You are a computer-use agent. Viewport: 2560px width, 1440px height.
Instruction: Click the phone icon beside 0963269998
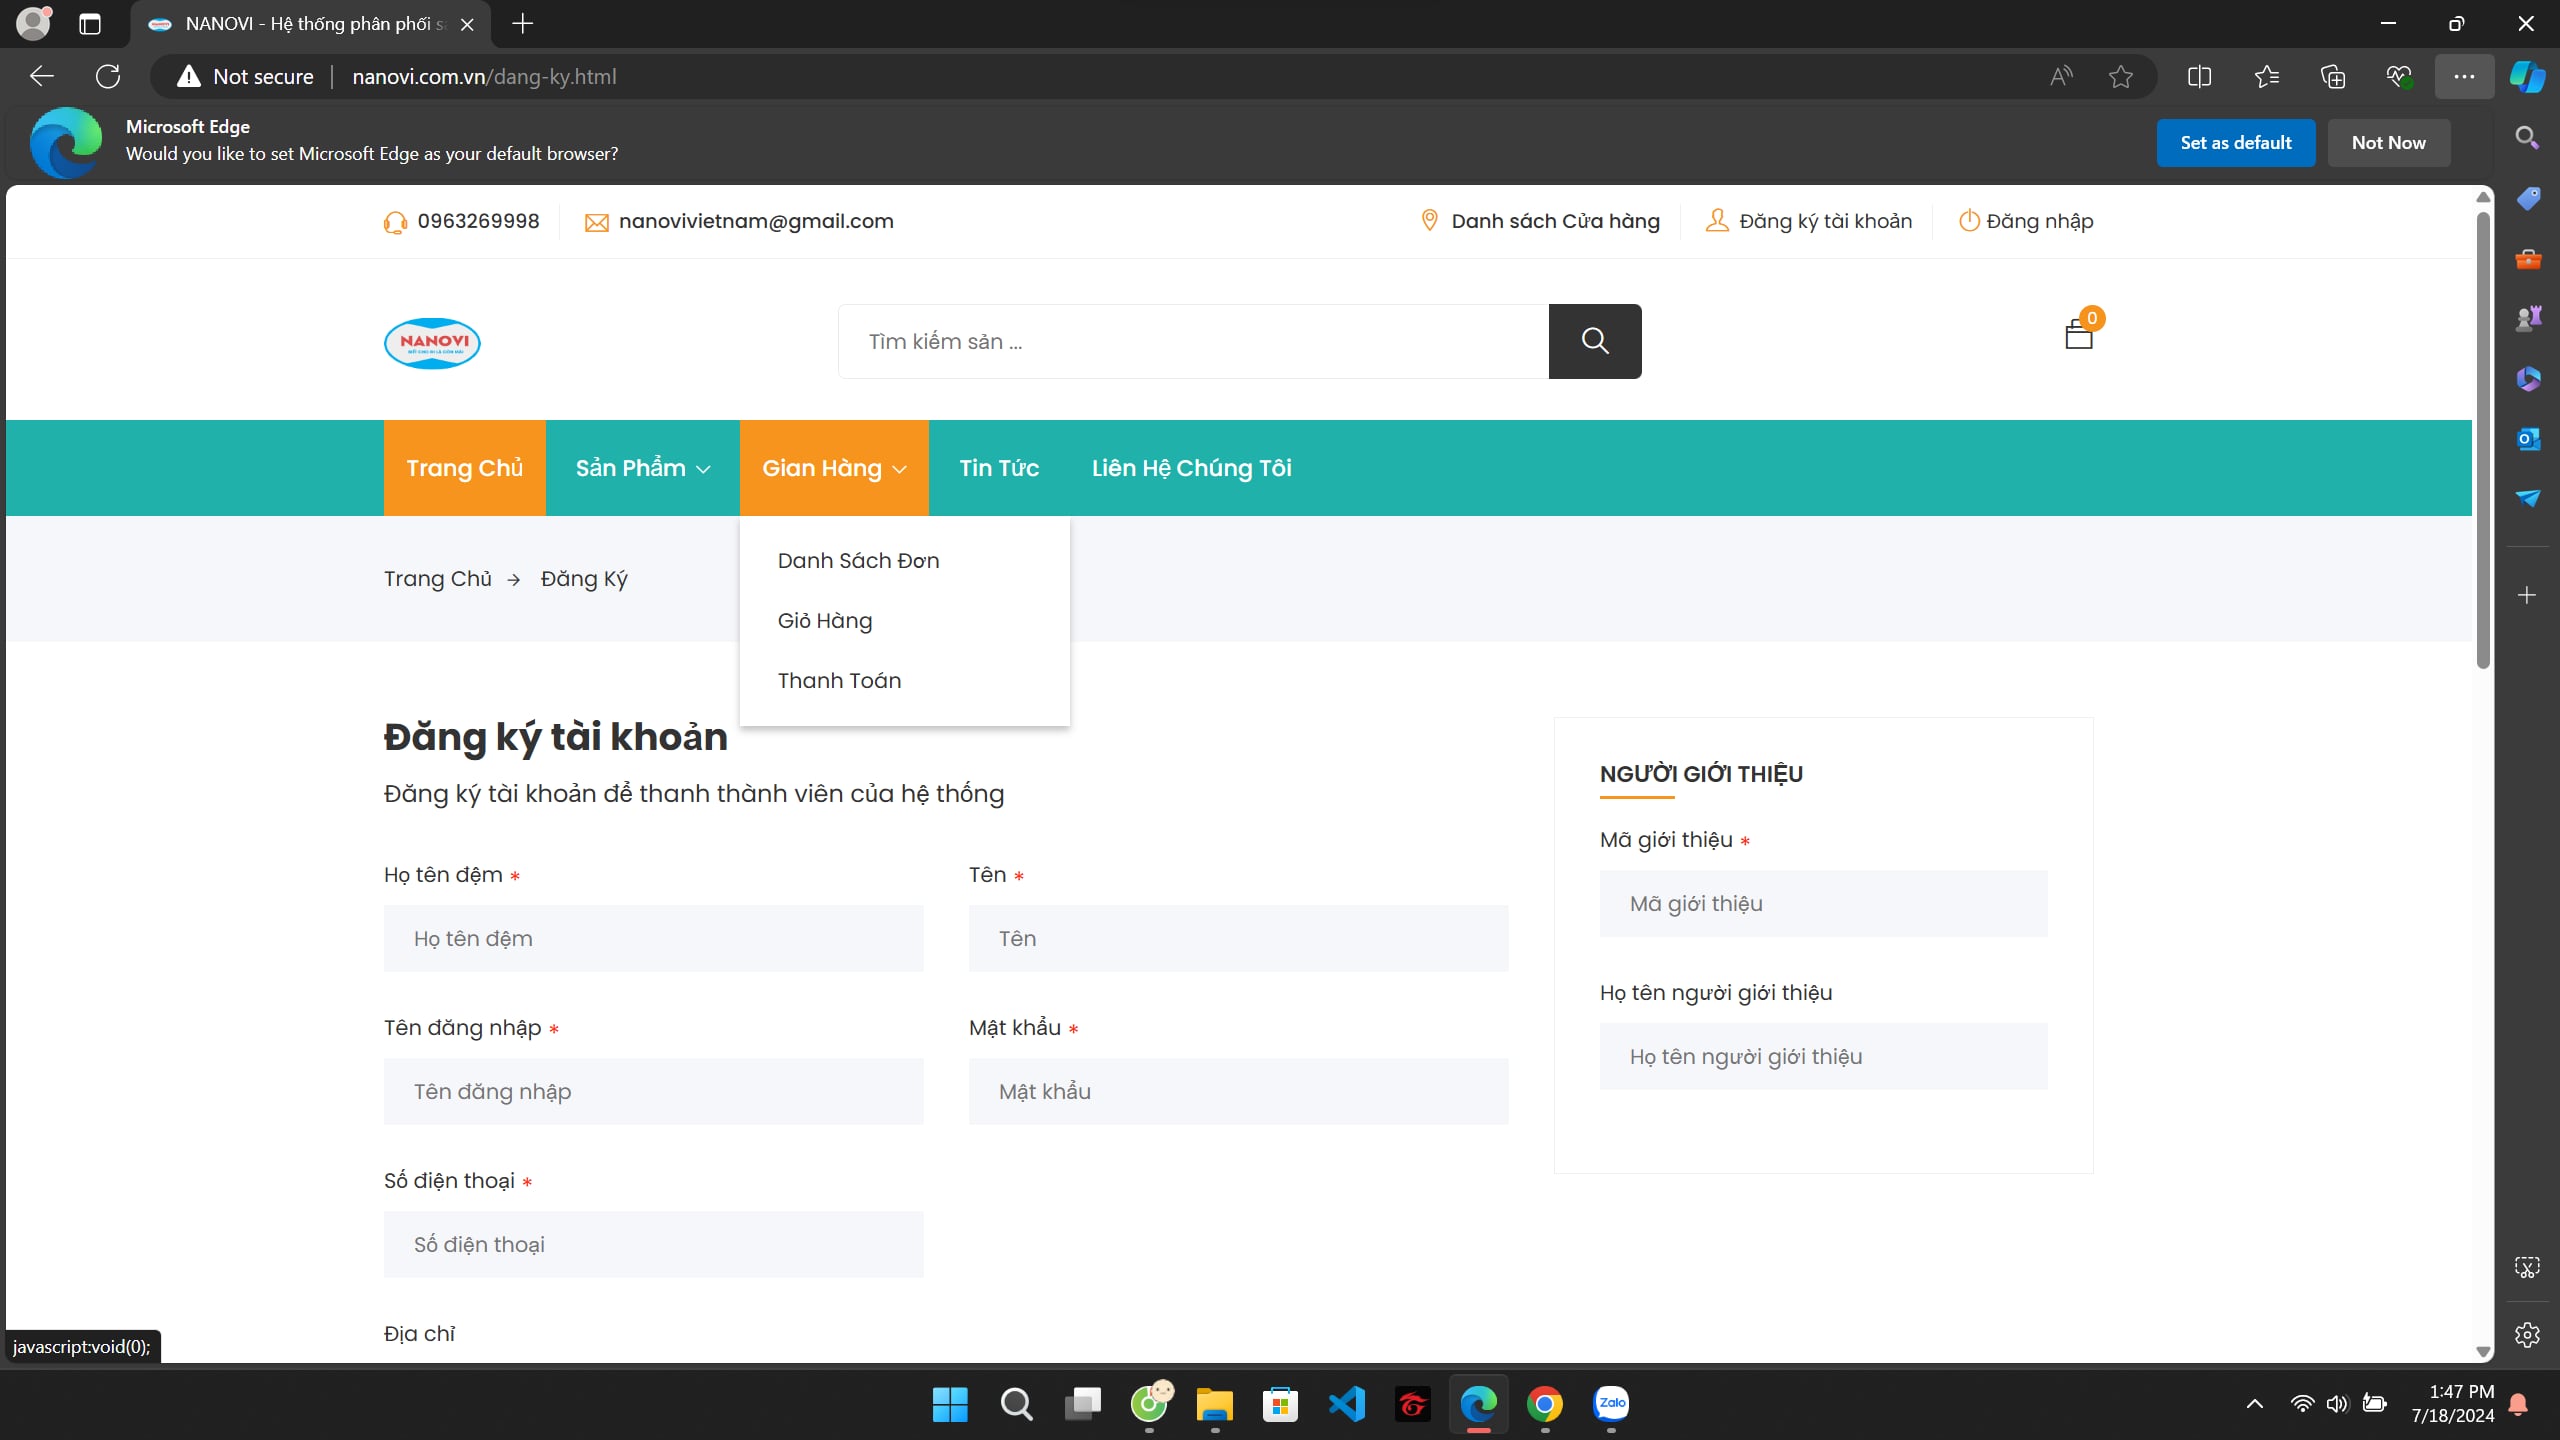(395, 221)
